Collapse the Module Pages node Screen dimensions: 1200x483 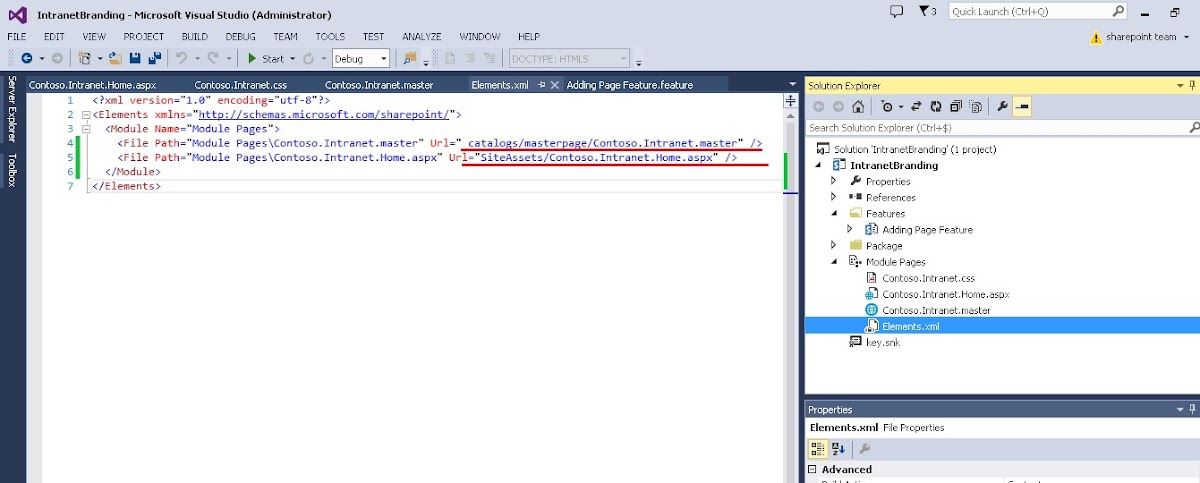(x=835, y=261)
